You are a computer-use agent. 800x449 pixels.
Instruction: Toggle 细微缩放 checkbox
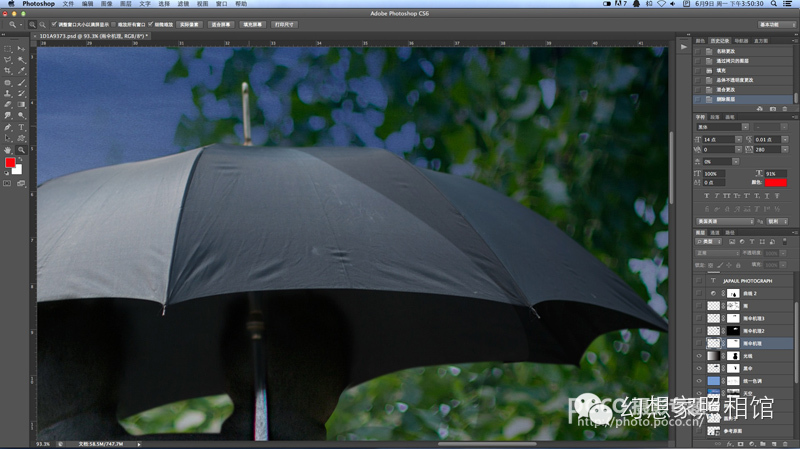151,24
